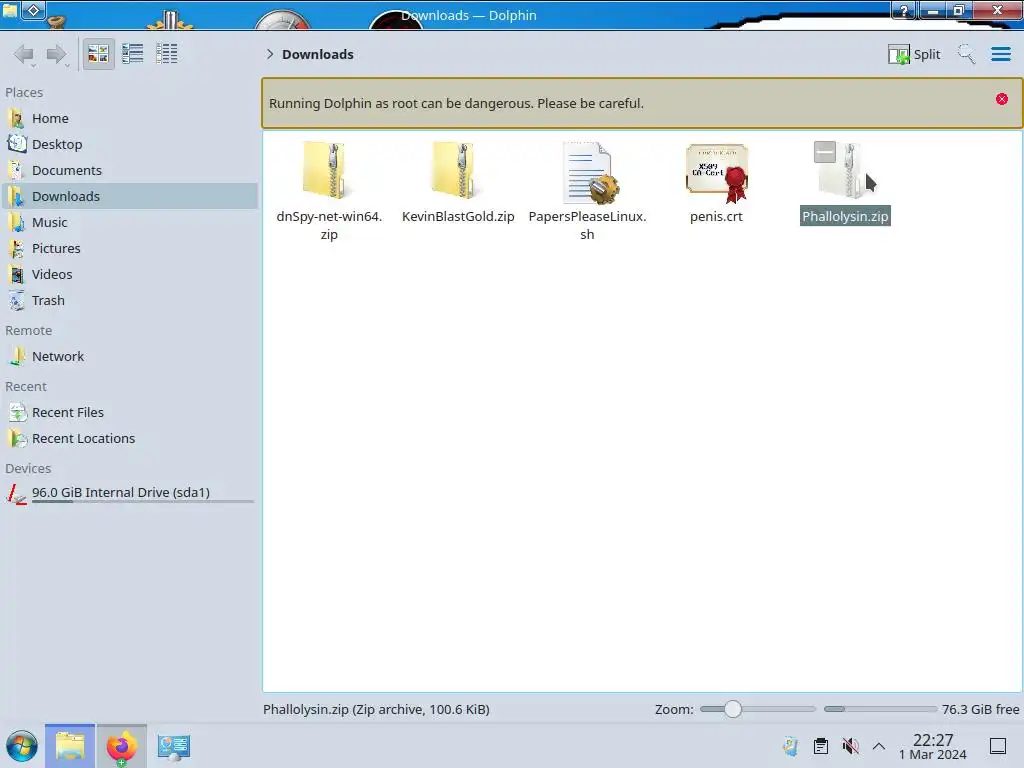Viewport: 1024px width, 768px height.
Task: Click the status bar file info text
Action: pos(376,709)
